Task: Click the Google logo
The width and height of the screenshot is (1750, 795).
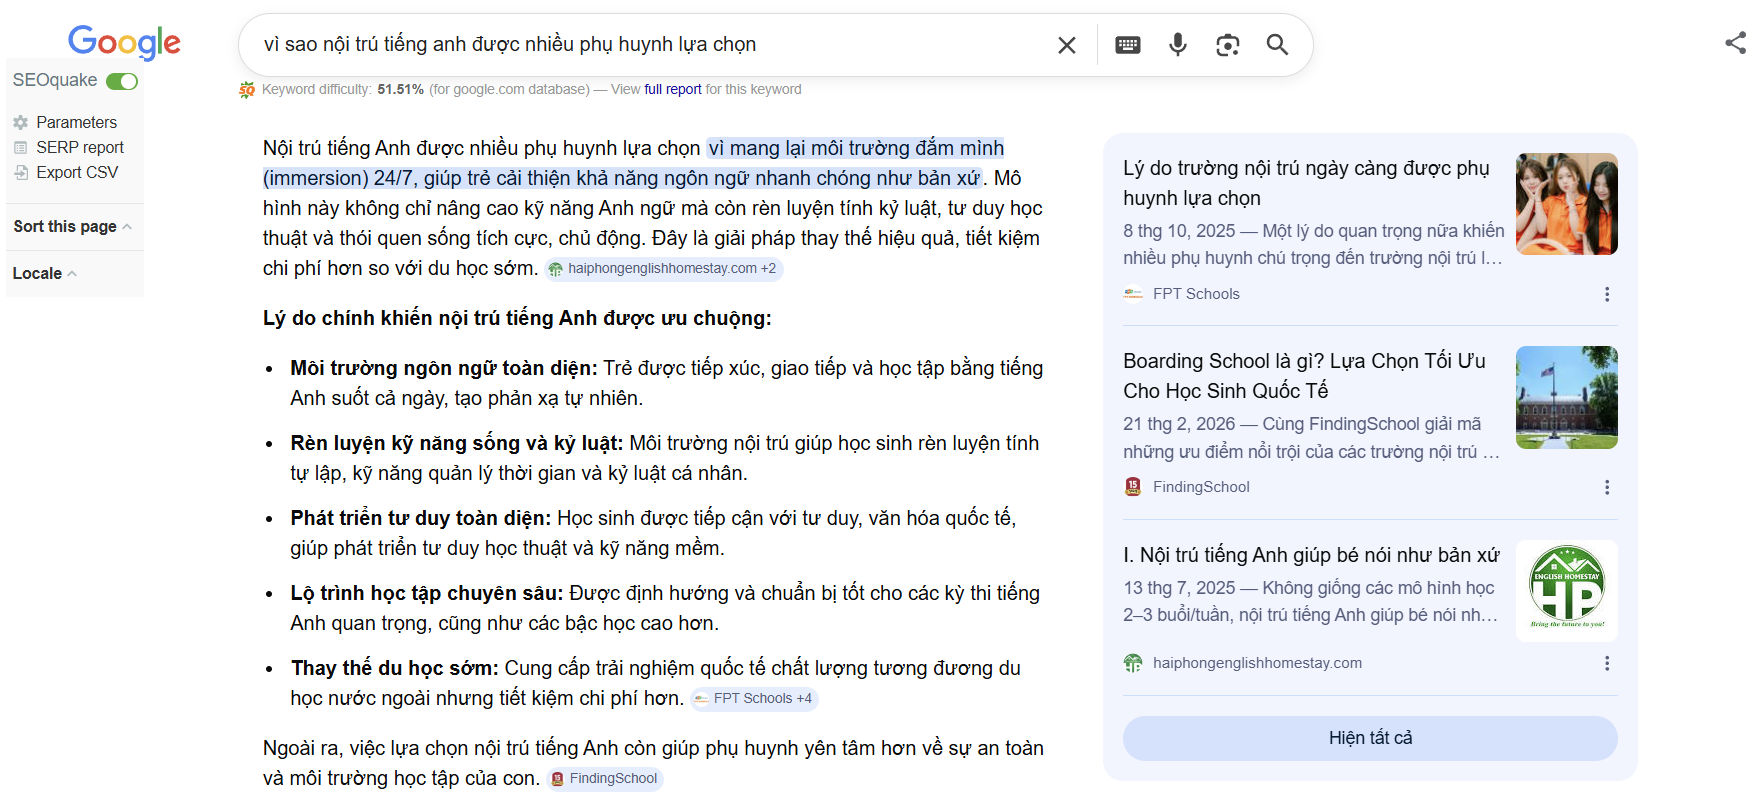Action: [124, 42]
